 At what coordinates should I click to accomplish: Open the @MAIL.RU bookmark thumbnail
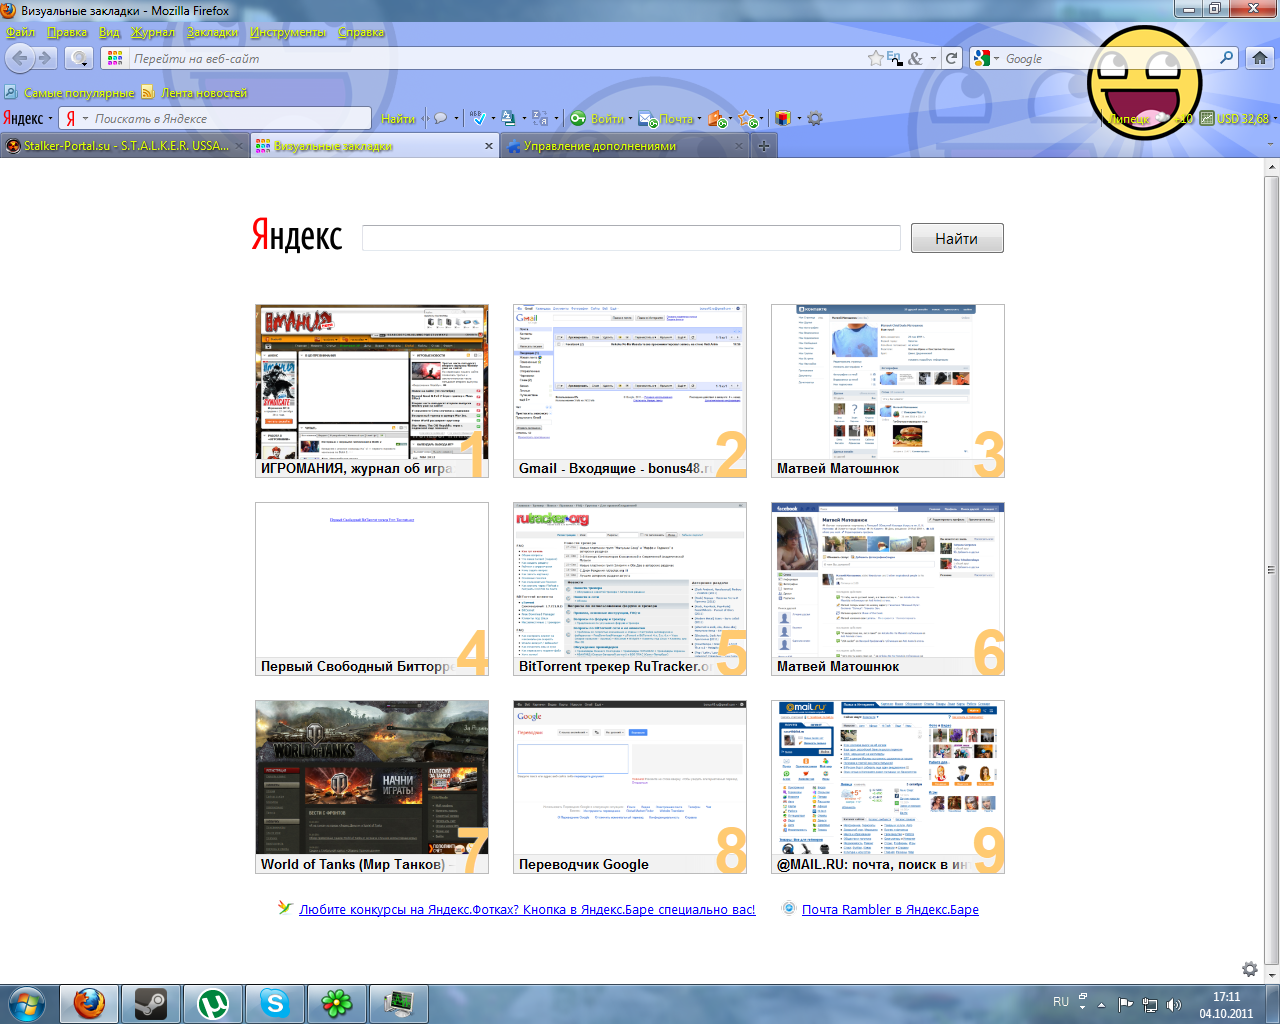(888, 787)
